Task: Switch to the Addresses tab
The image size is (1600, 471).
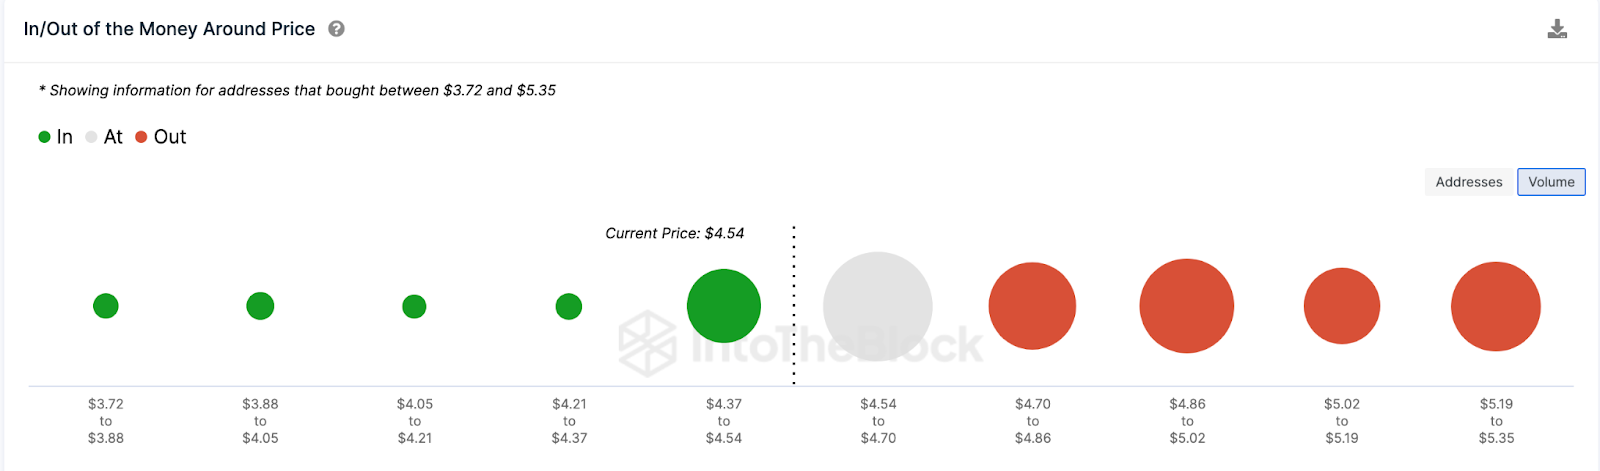Action: [1469, 182]
